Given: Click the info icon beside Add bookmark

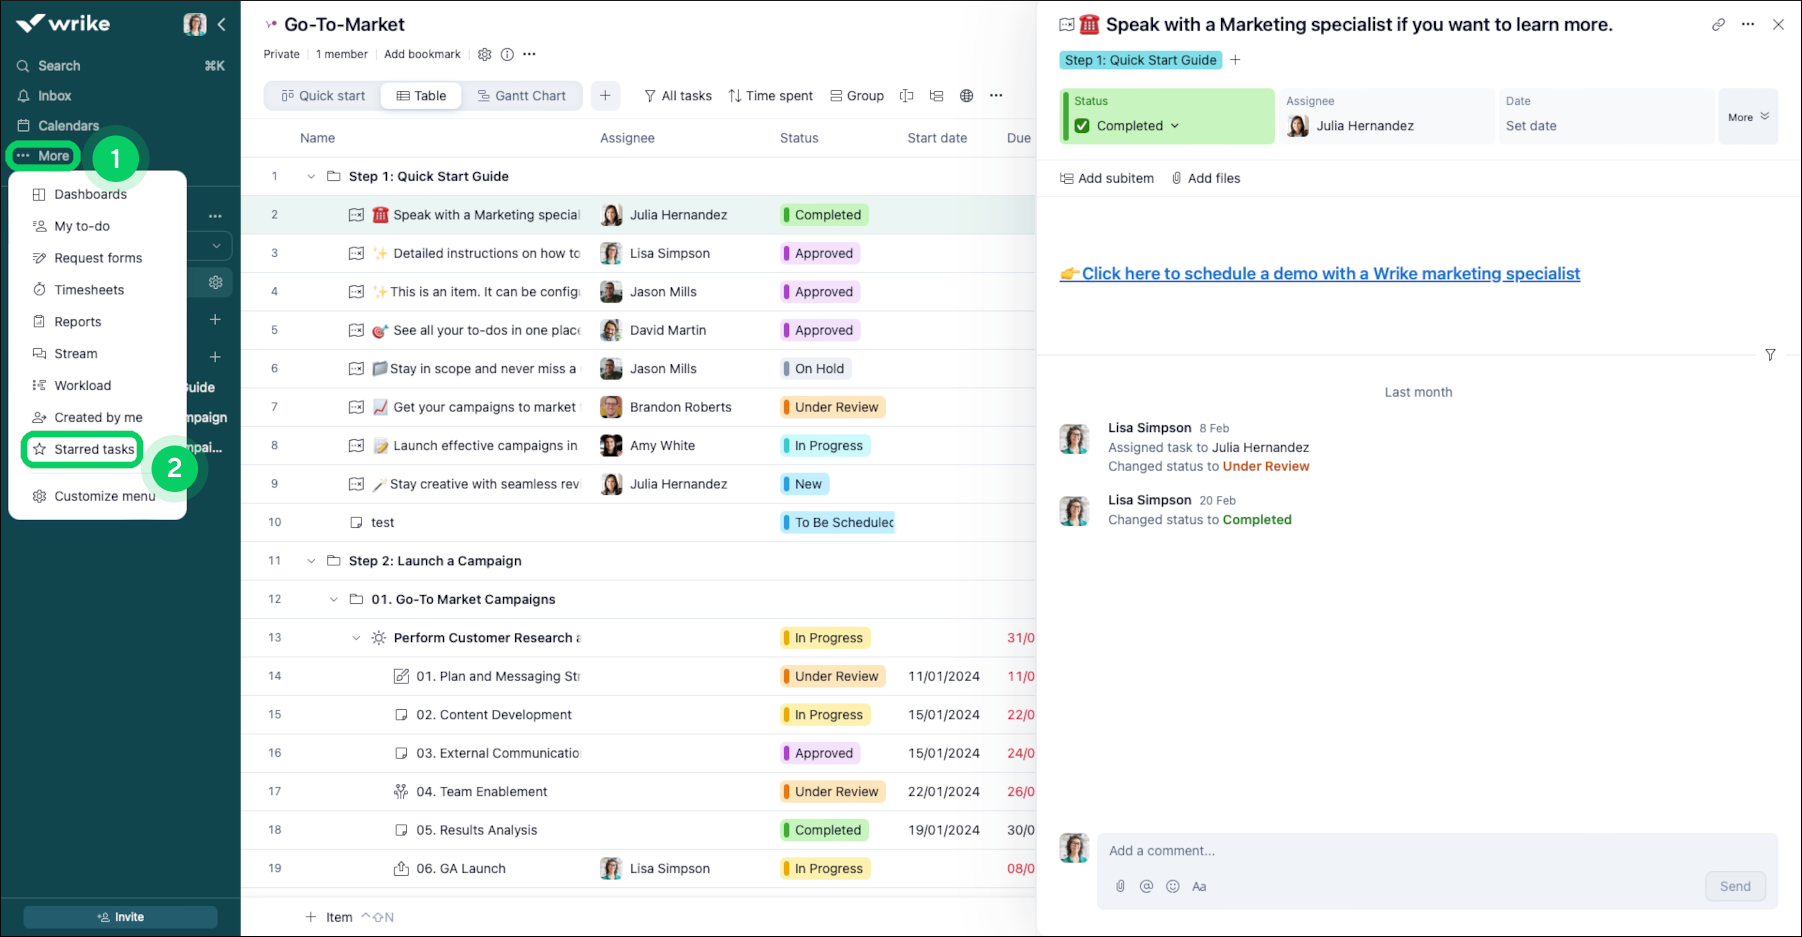Looking at the screenshot, I should click(x=507, y=54).
